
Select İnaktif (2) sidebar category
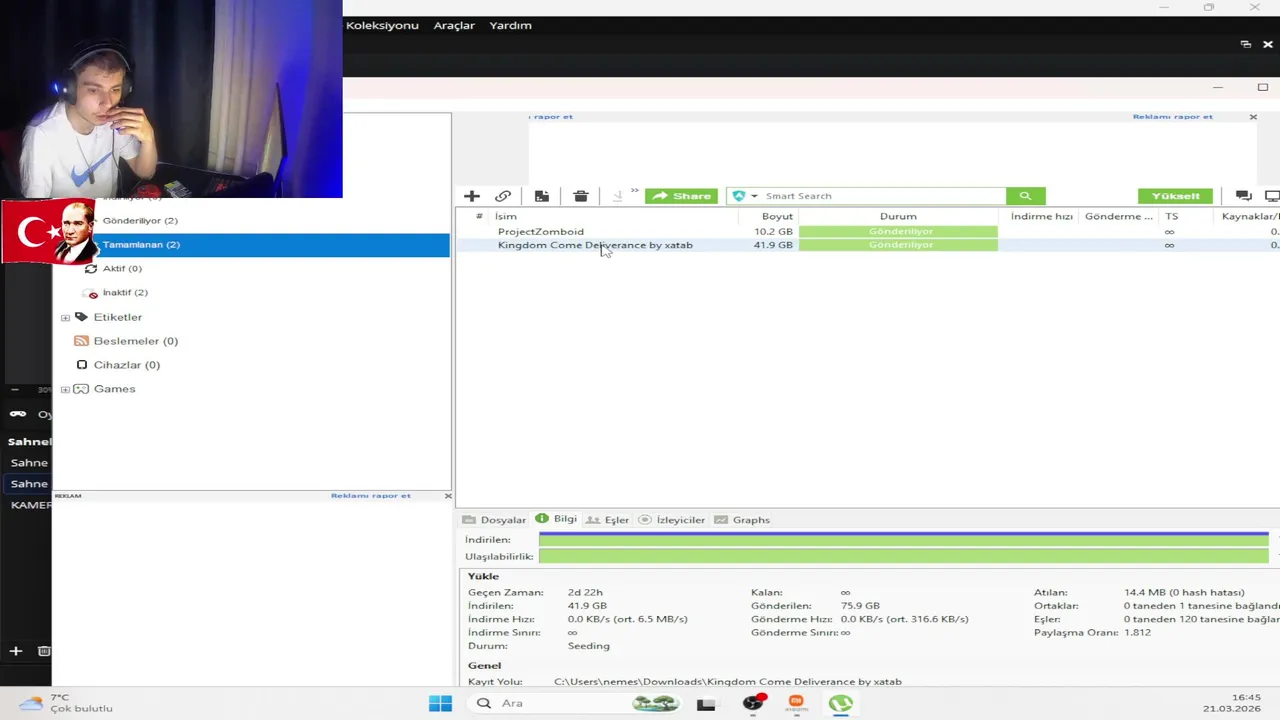(125, 292)
